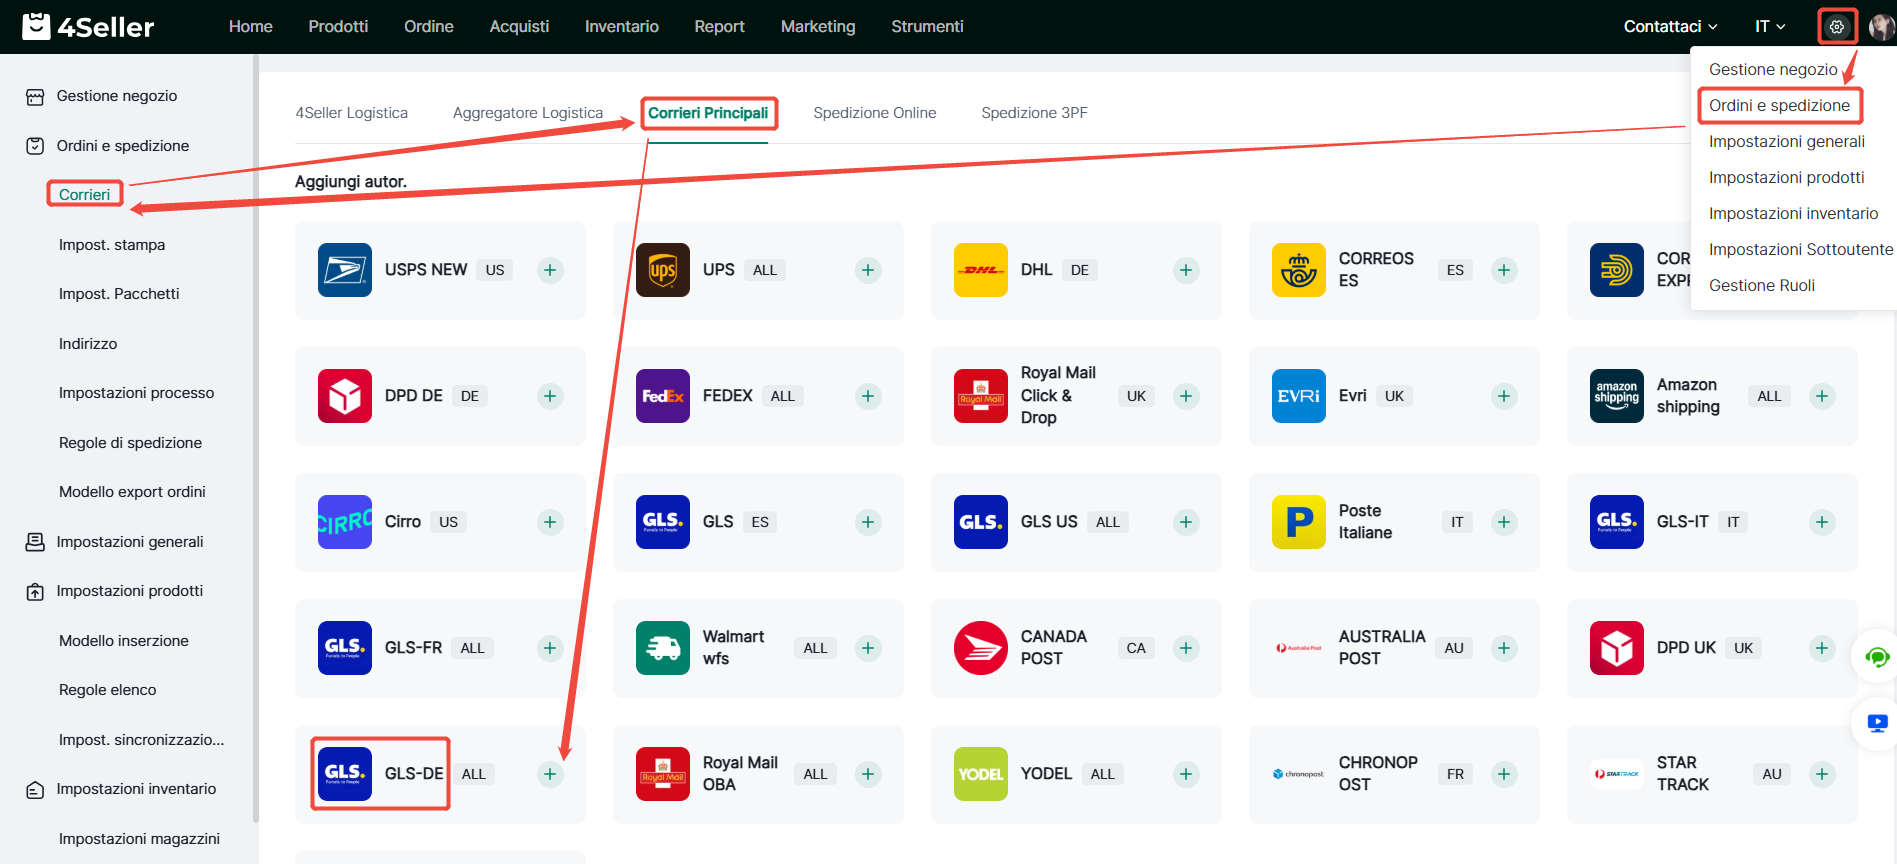The image size is (1897, 864).
Task: Add the UPS carrier with plus icon
Action: [x=868, y=270]
